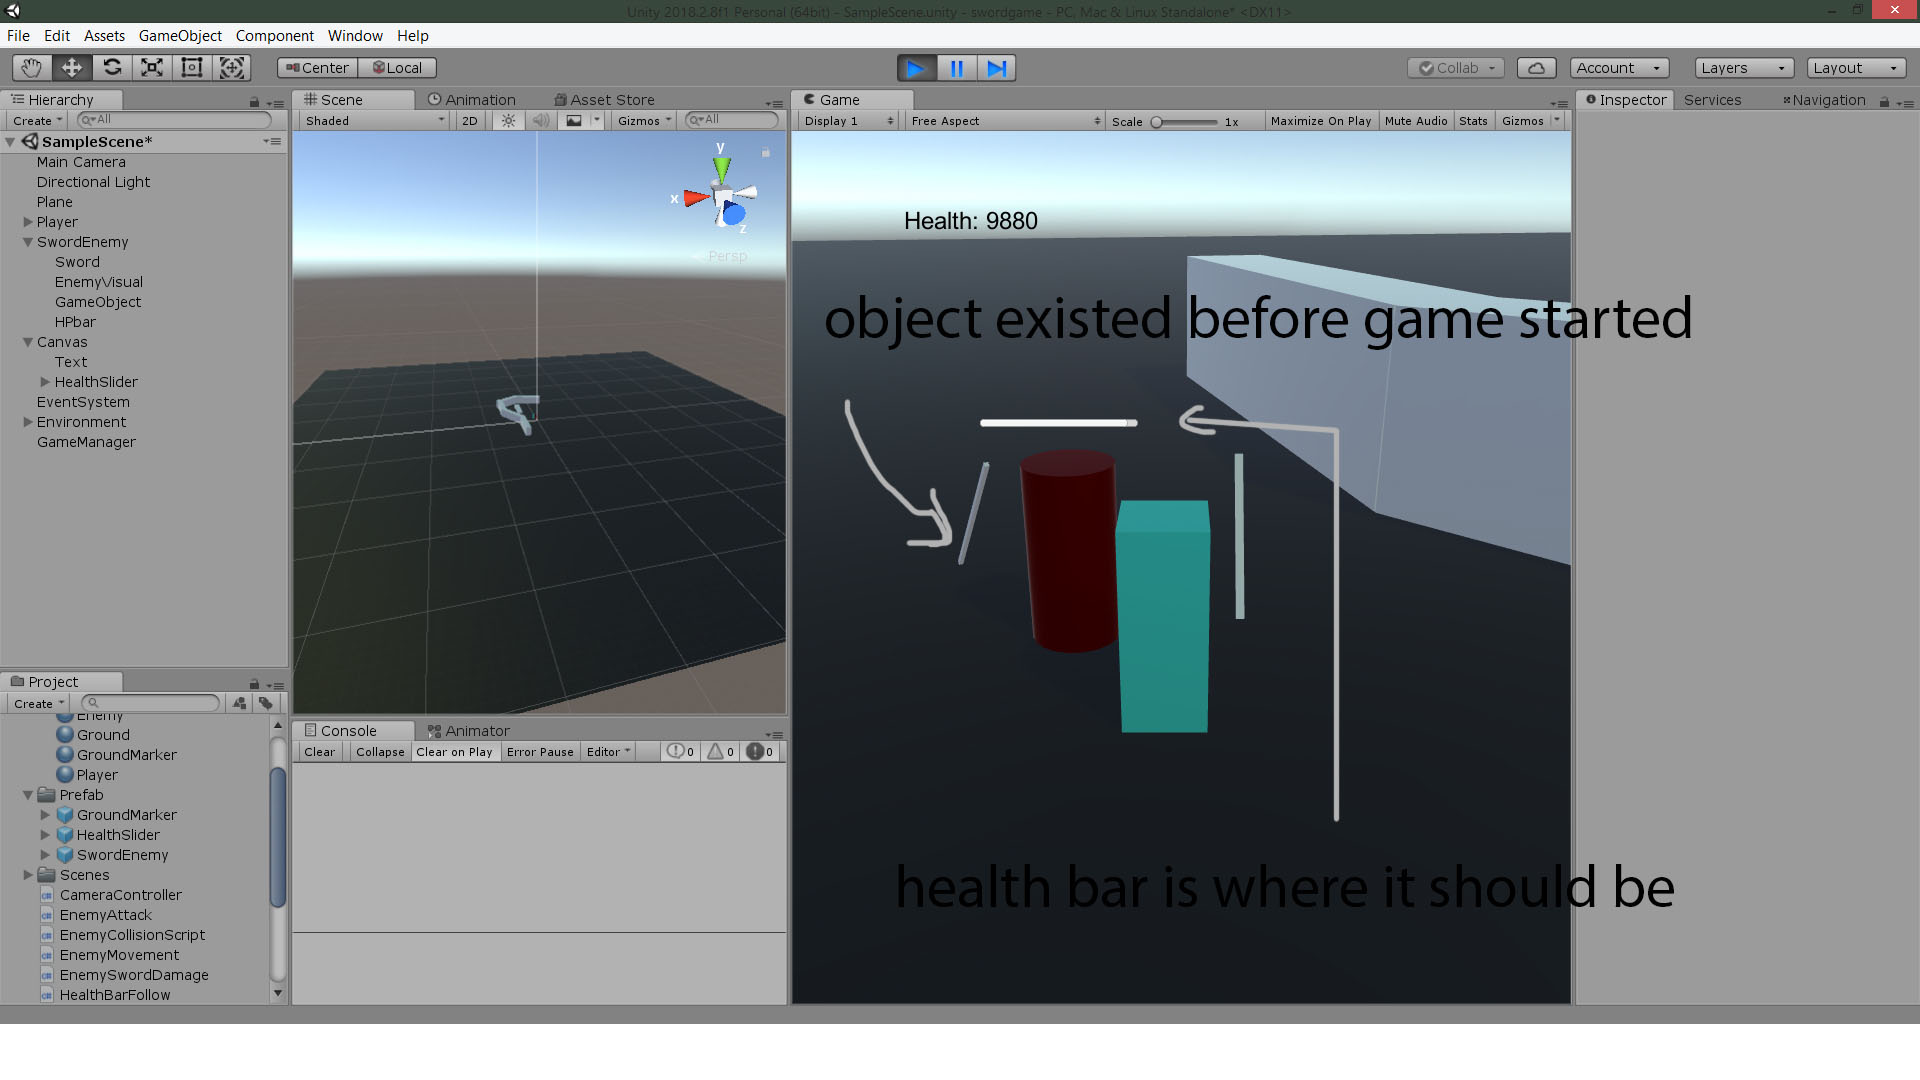Toggle info message count filter in Console

click(680, 752)
